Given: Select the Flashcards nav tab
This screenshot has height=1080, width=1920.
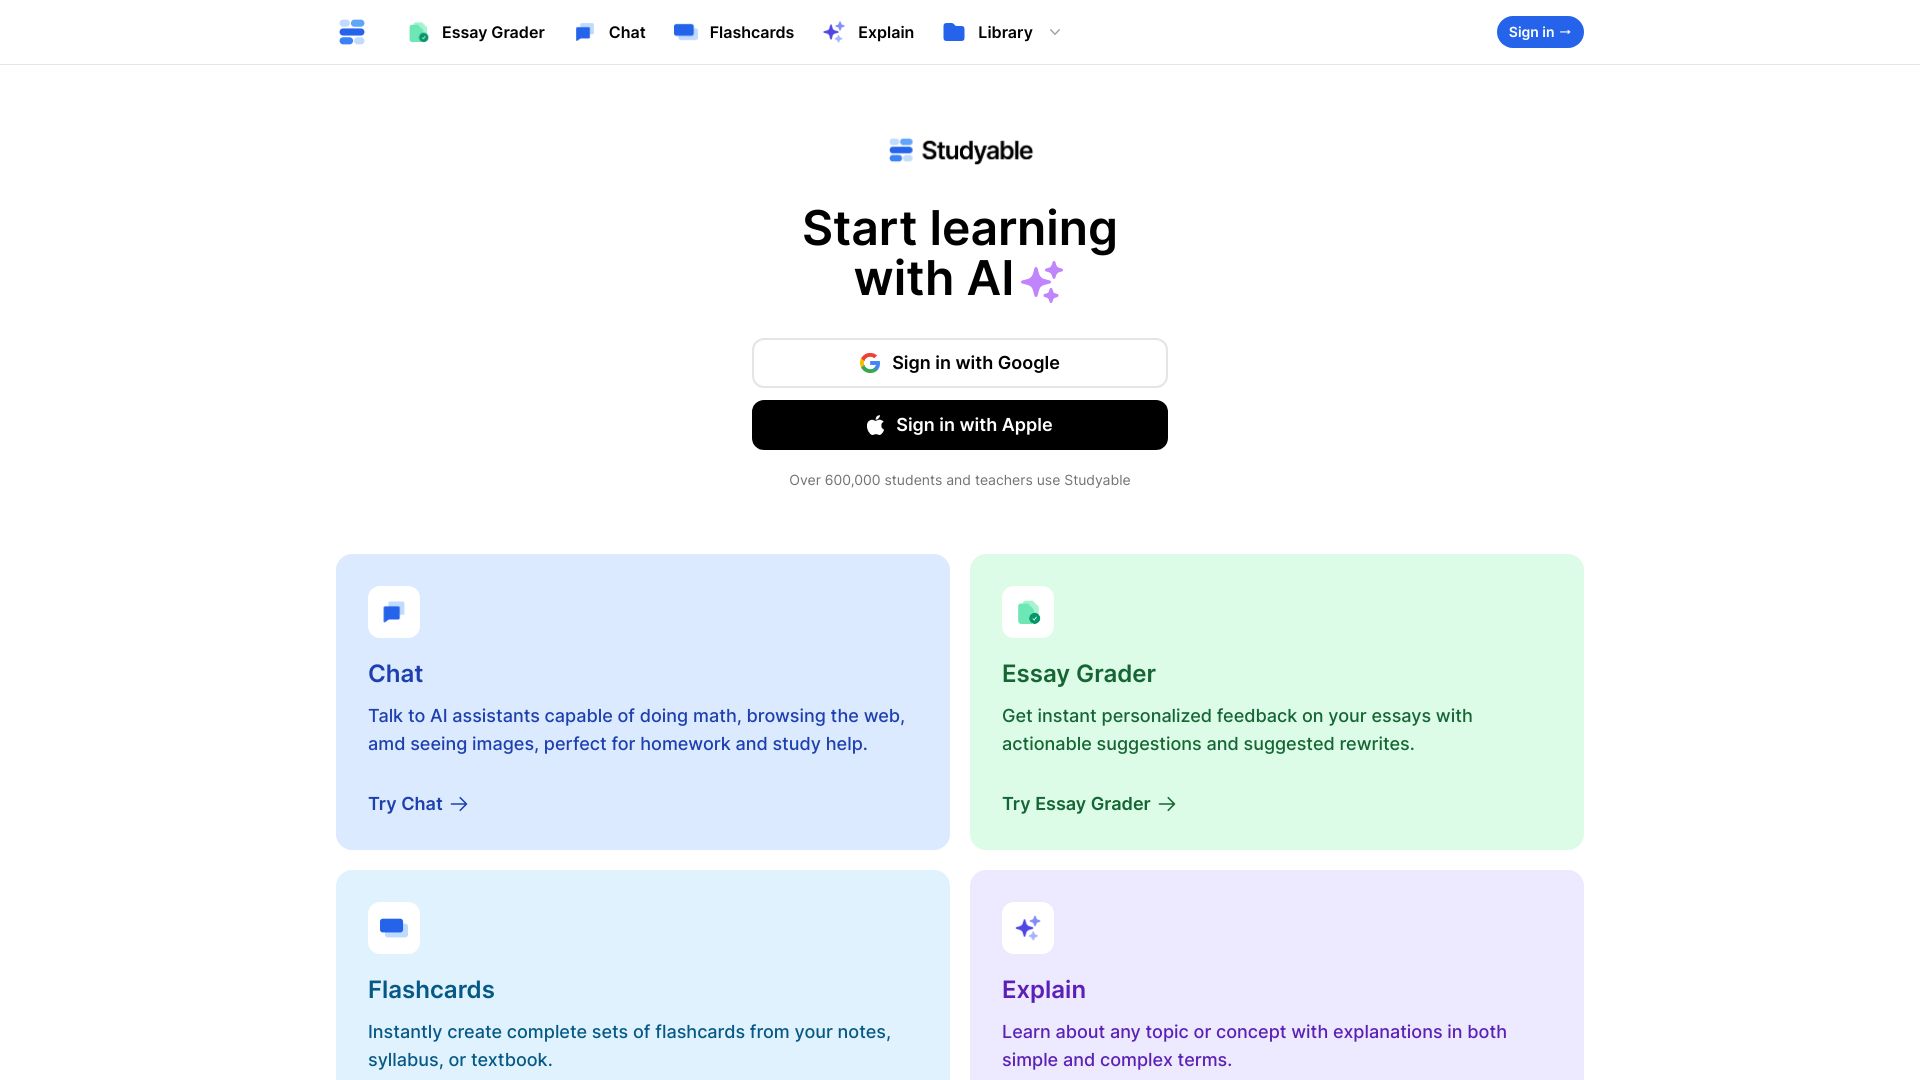Looking at the screenshot, I should [733, 32].
